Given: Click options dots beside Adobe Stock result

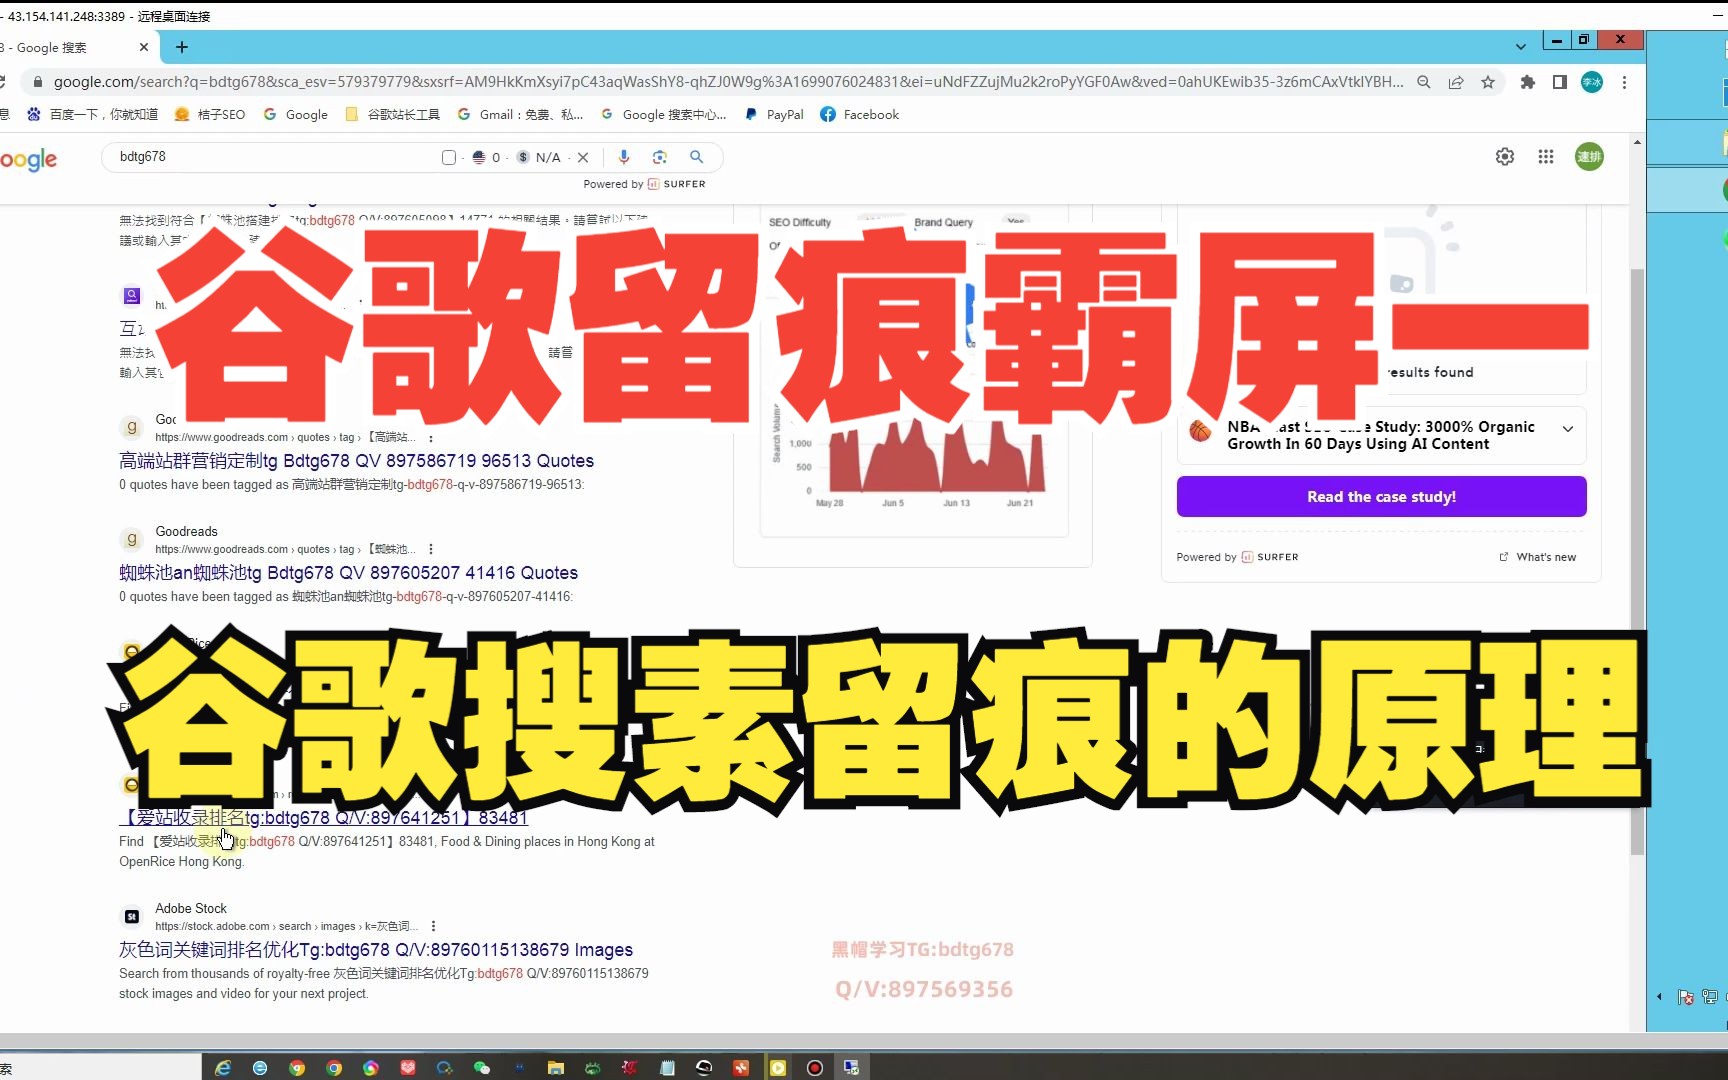Looking at the screenshot, I should [x=433, y=927].
